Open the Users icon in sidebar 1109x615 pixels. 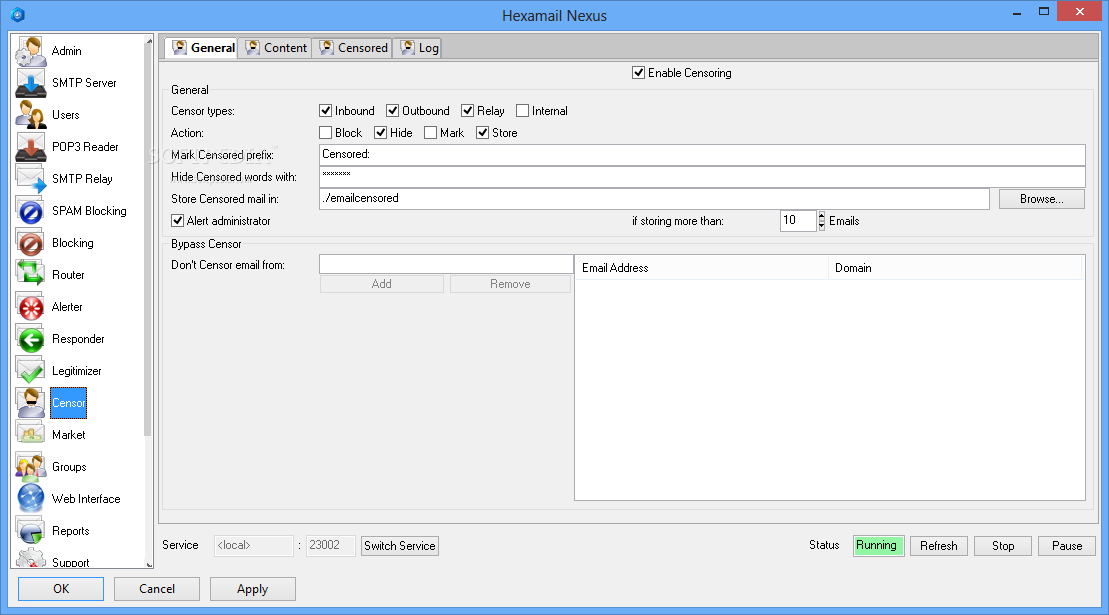31,115
